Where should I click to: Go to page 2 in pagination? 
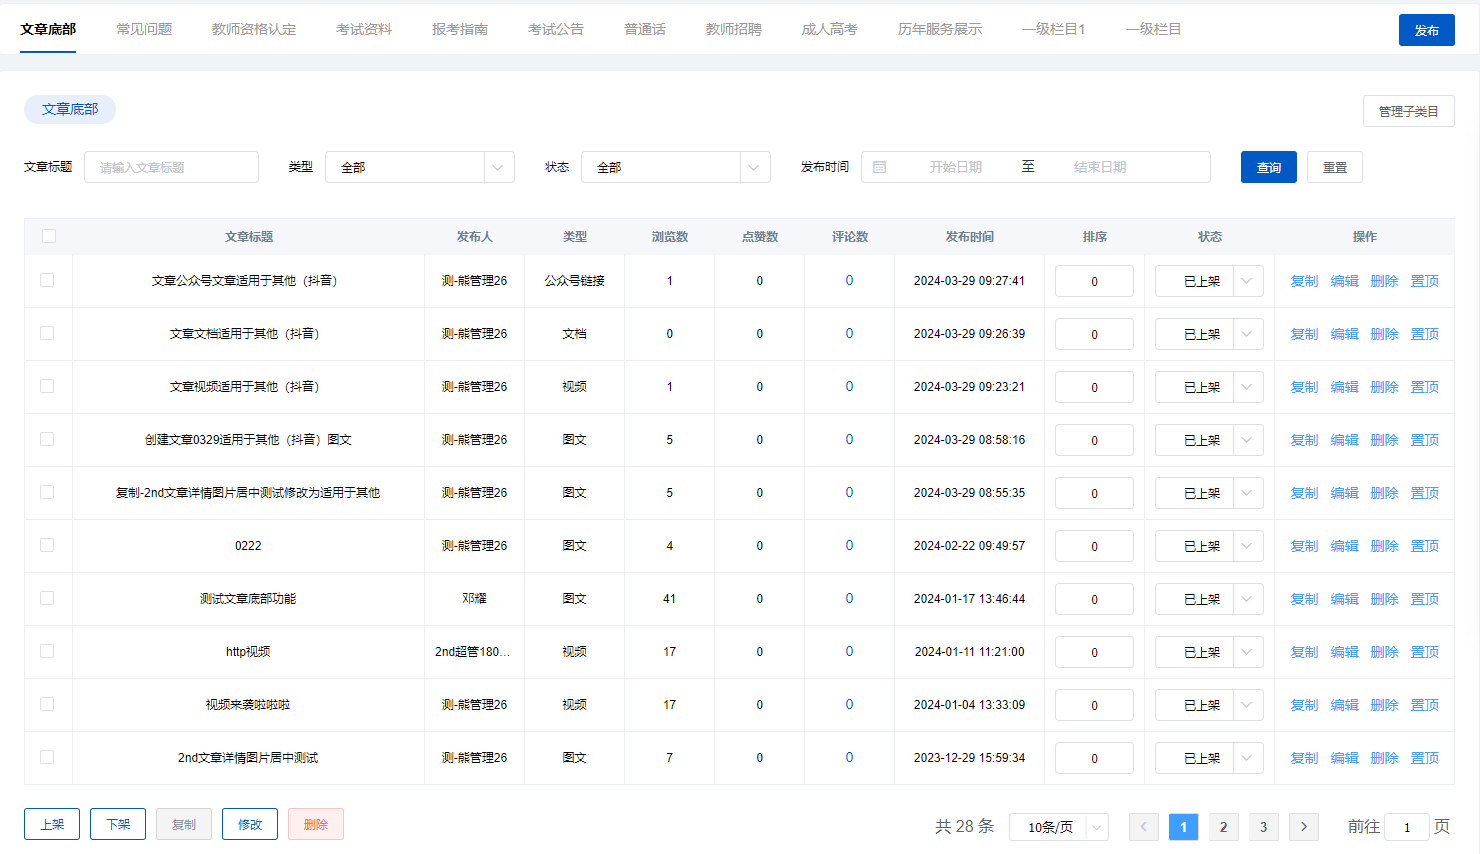pos(1223,827)
